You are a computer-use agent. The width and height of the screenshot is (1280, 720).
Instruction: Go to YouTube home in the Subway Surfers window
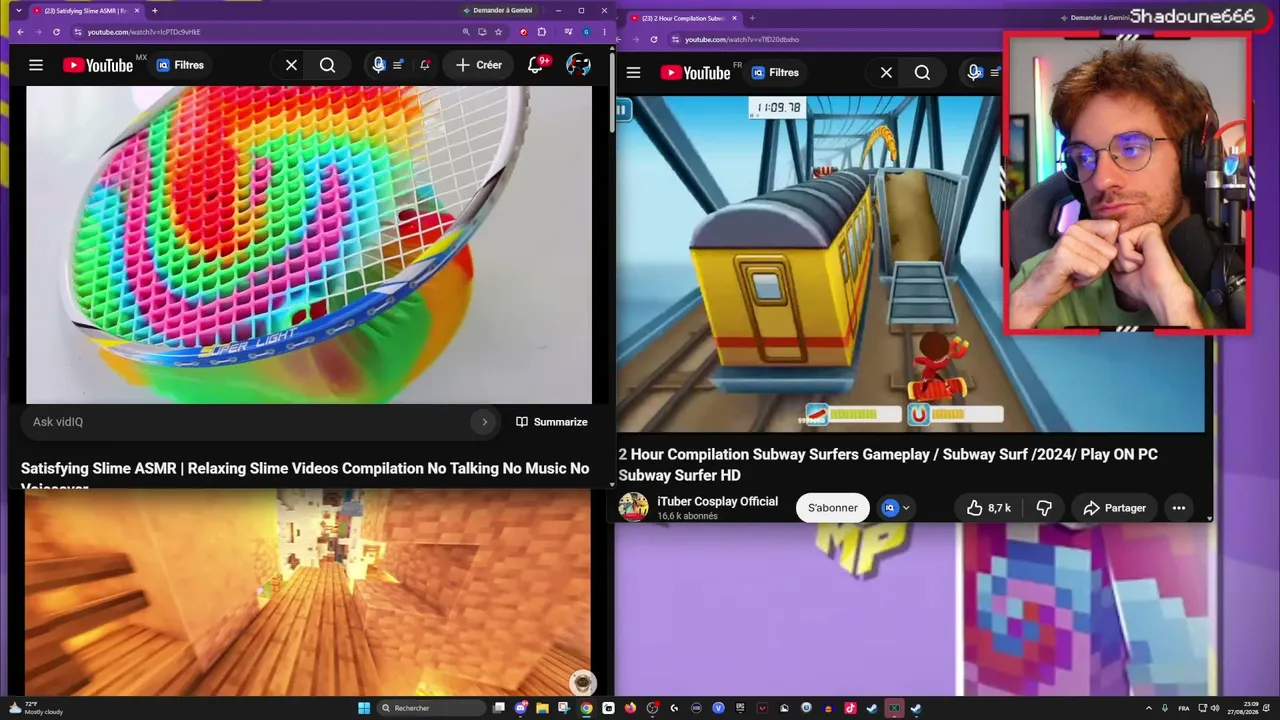point(695,72)
